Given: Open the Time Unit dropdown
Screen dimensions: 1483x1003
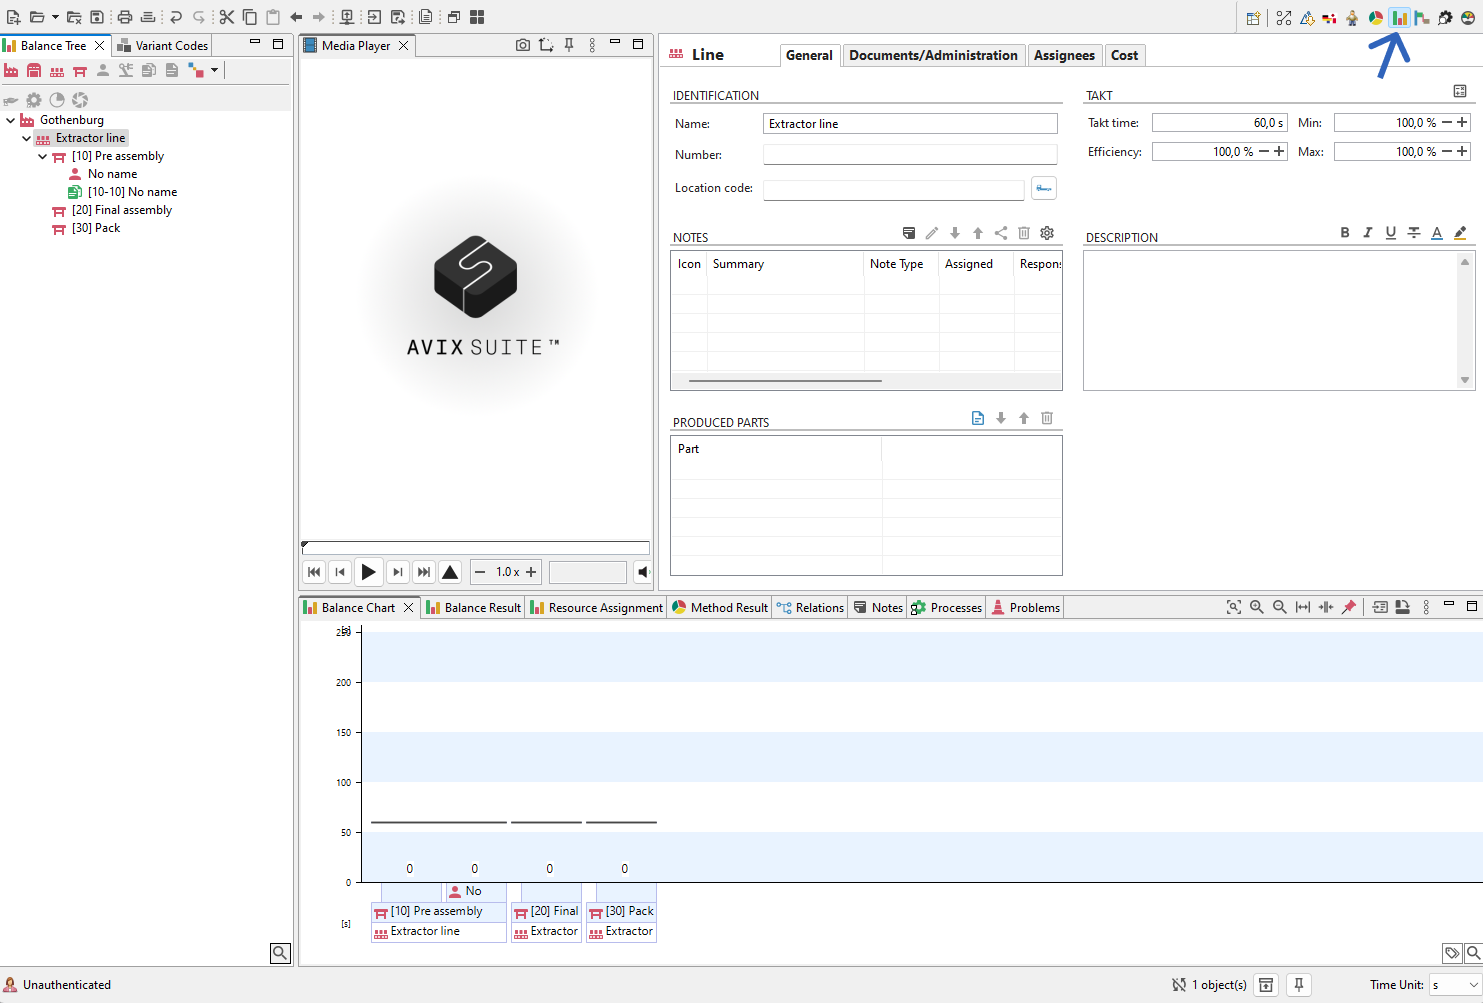Looking at the screenshot, I should click(x=1454, y=985).
